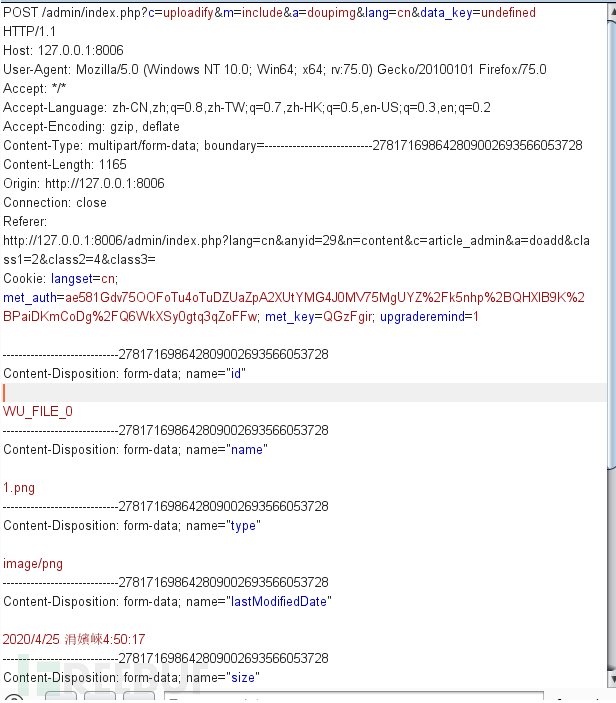Click the Host header line

[63, 50]
